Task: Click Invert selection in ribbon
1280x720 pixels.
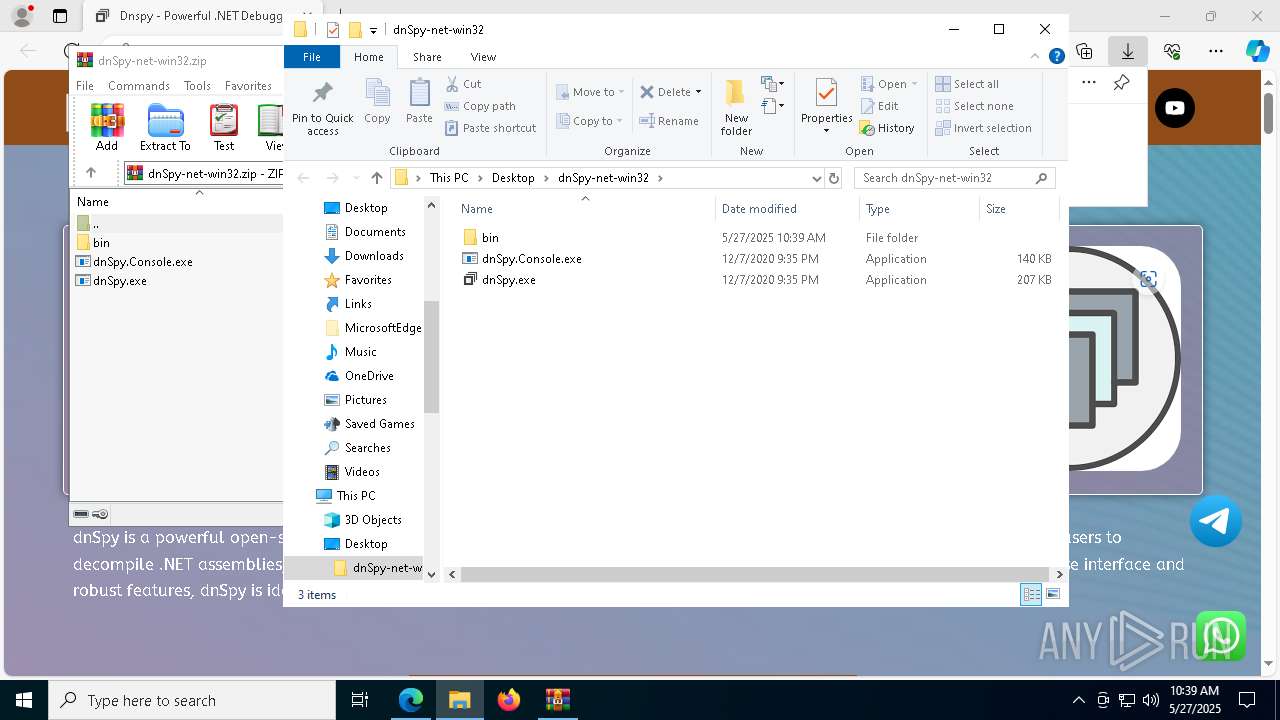Action: pyautogui.click(x=983, y=128)
